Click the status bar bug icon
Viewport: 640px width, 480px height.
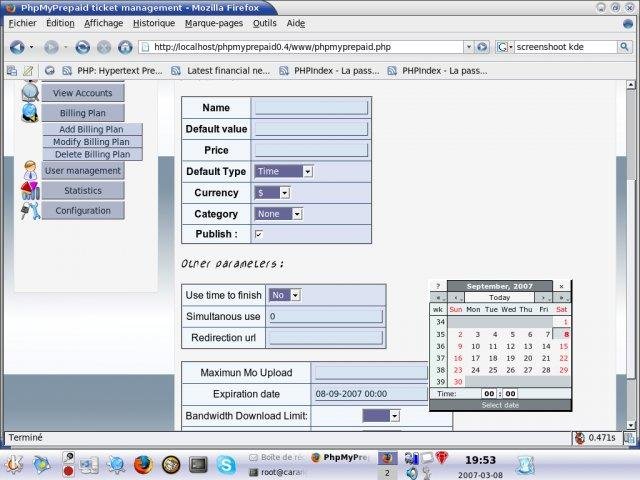[579, 438]
